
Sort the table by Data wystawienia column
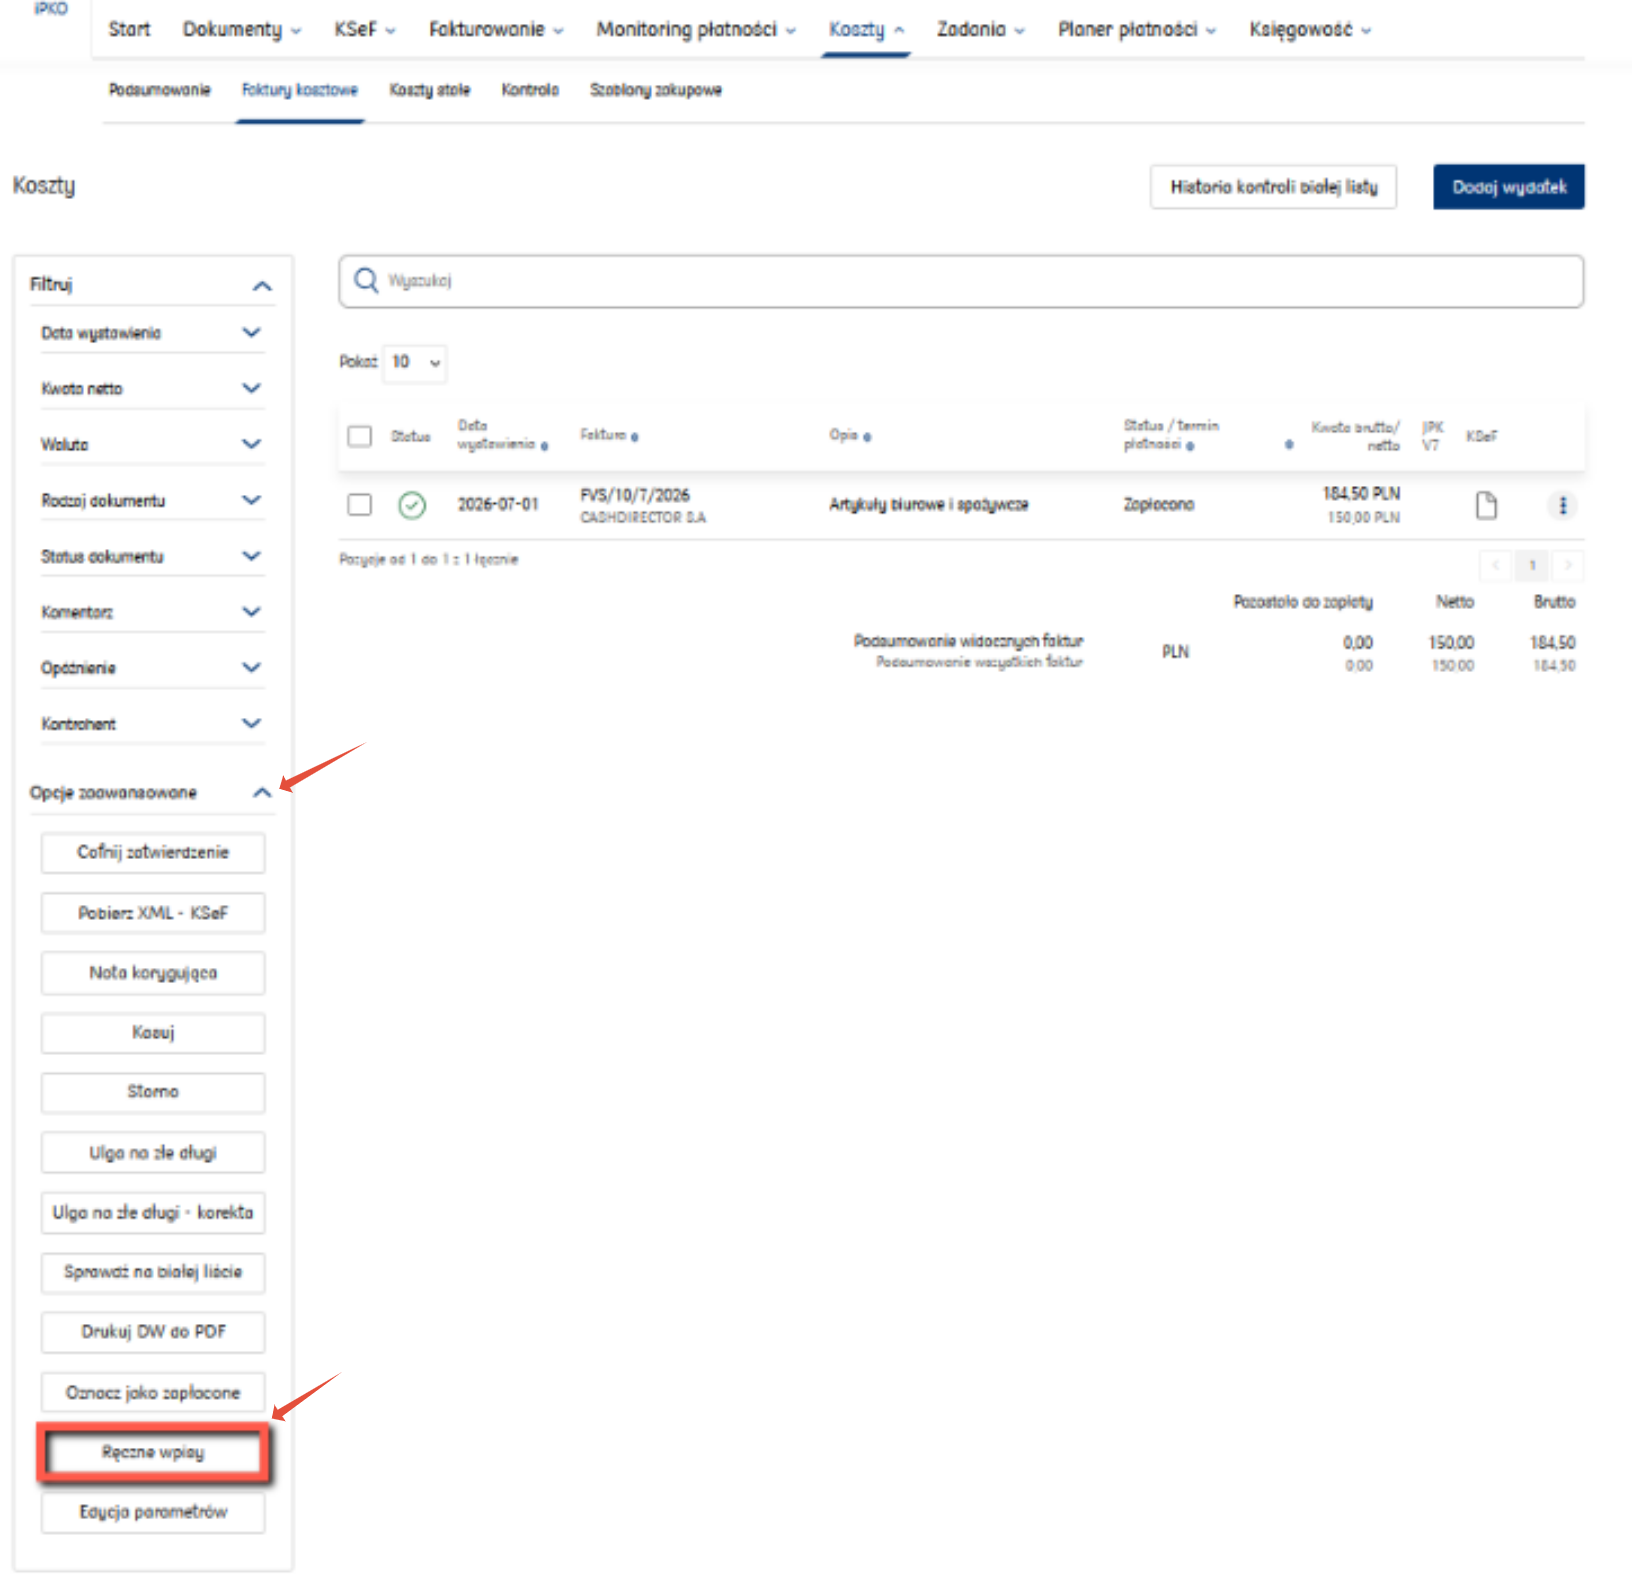[502, 435]
